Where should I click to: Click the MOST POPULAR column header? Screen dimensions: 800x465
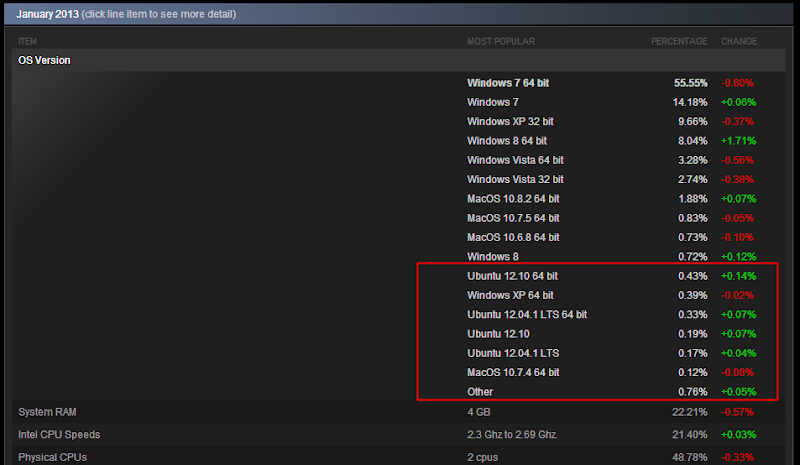(501, 41)
